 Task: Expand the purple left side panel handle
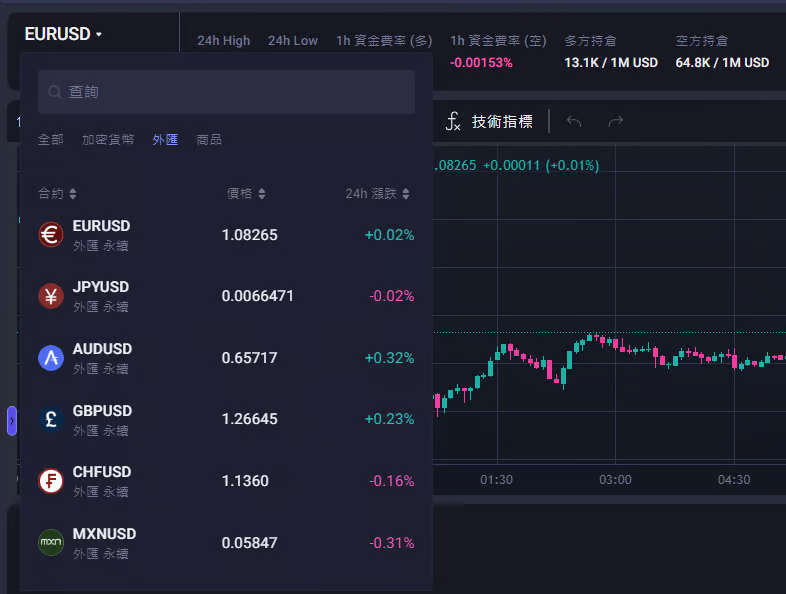click(x=12, y=420)
